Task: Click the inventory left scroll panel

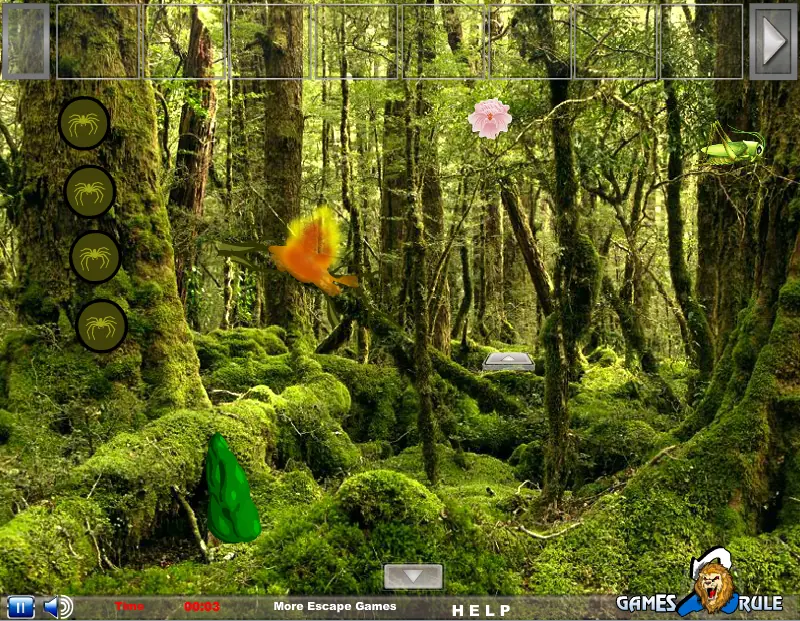Action: [26, 41]
